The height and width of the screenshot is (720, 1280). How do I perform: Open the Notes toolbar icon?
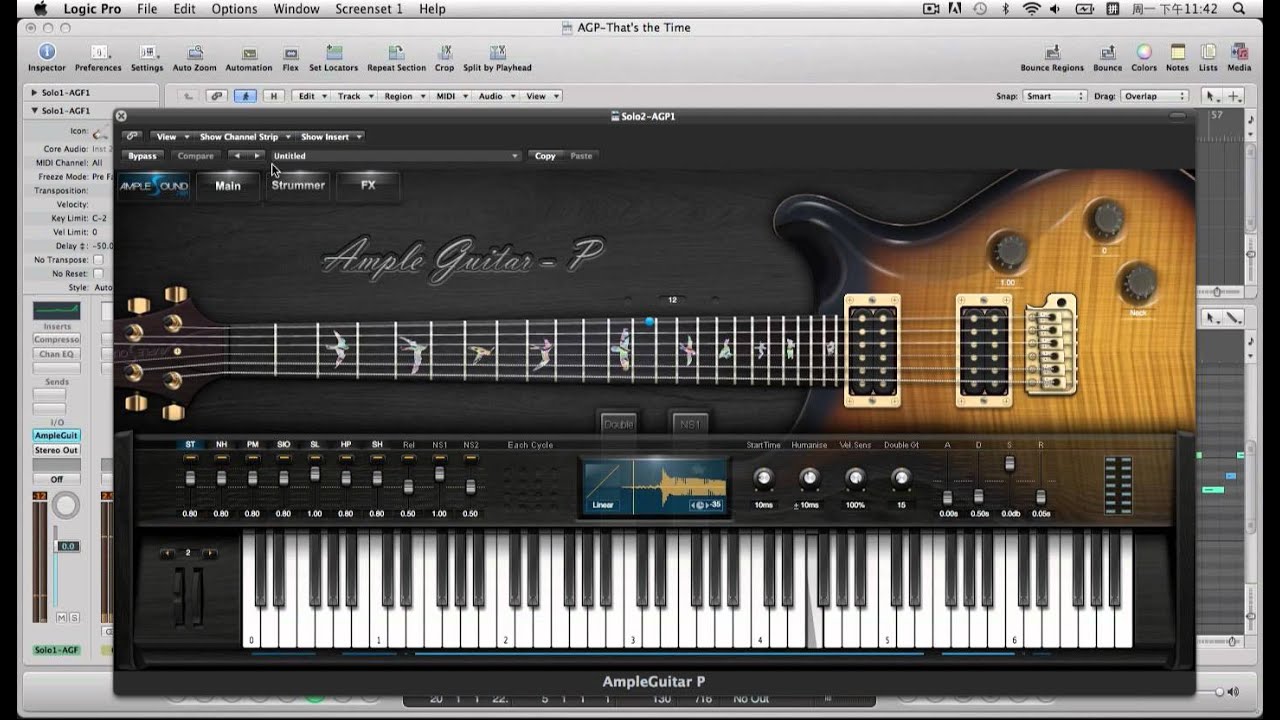click(1177, 58)
